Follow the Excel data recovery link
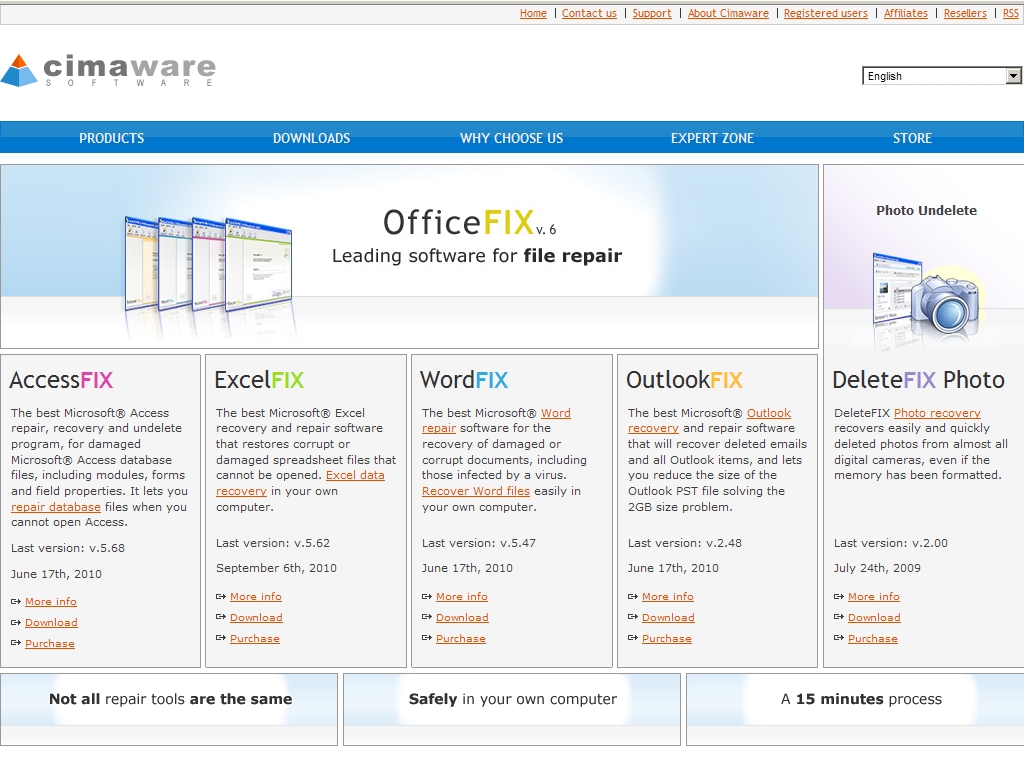The height and width of the screenshot is (768, 1024). (x=355, y=475)
